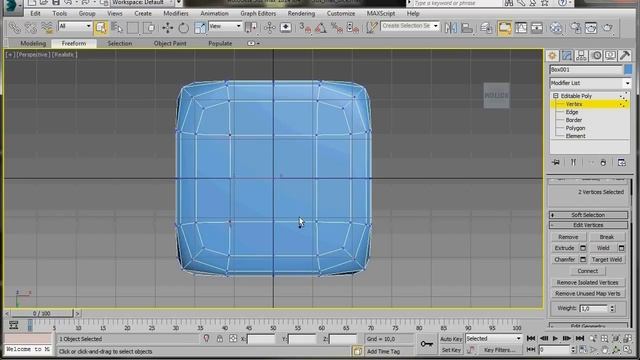Open the Material Editor icon
This screenshot has width=640, height=360.
556,28
